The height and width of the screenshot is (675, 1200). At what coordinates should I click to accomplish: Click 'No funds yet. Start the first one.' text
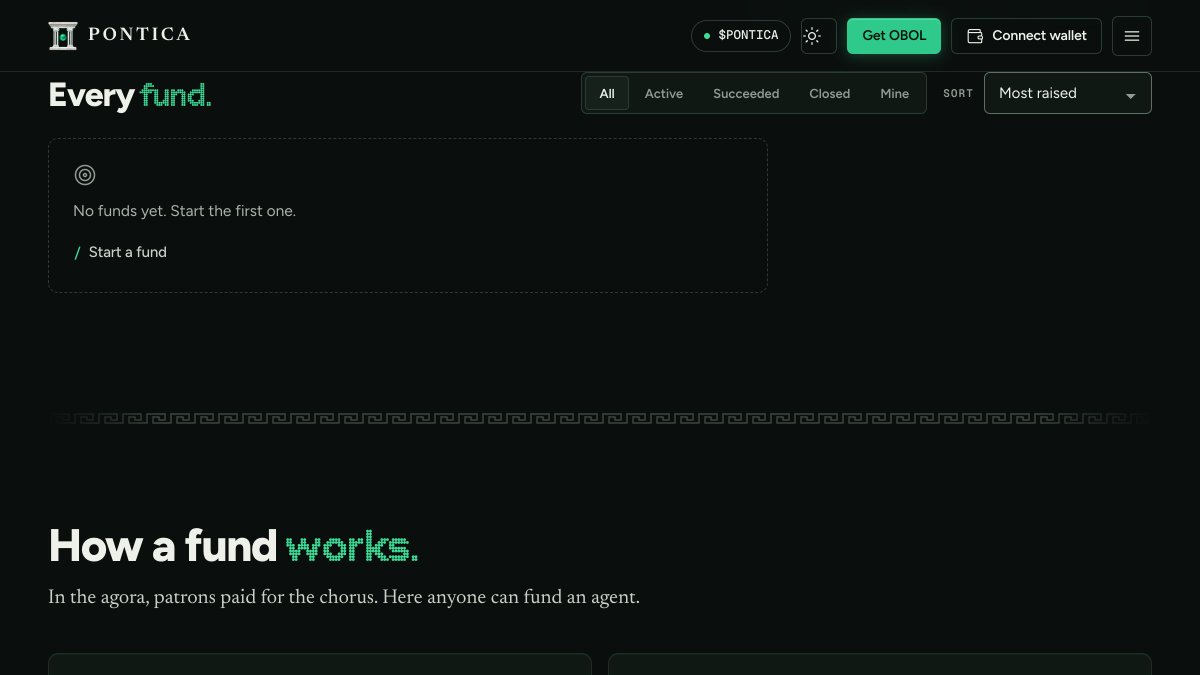pos(185,211)
